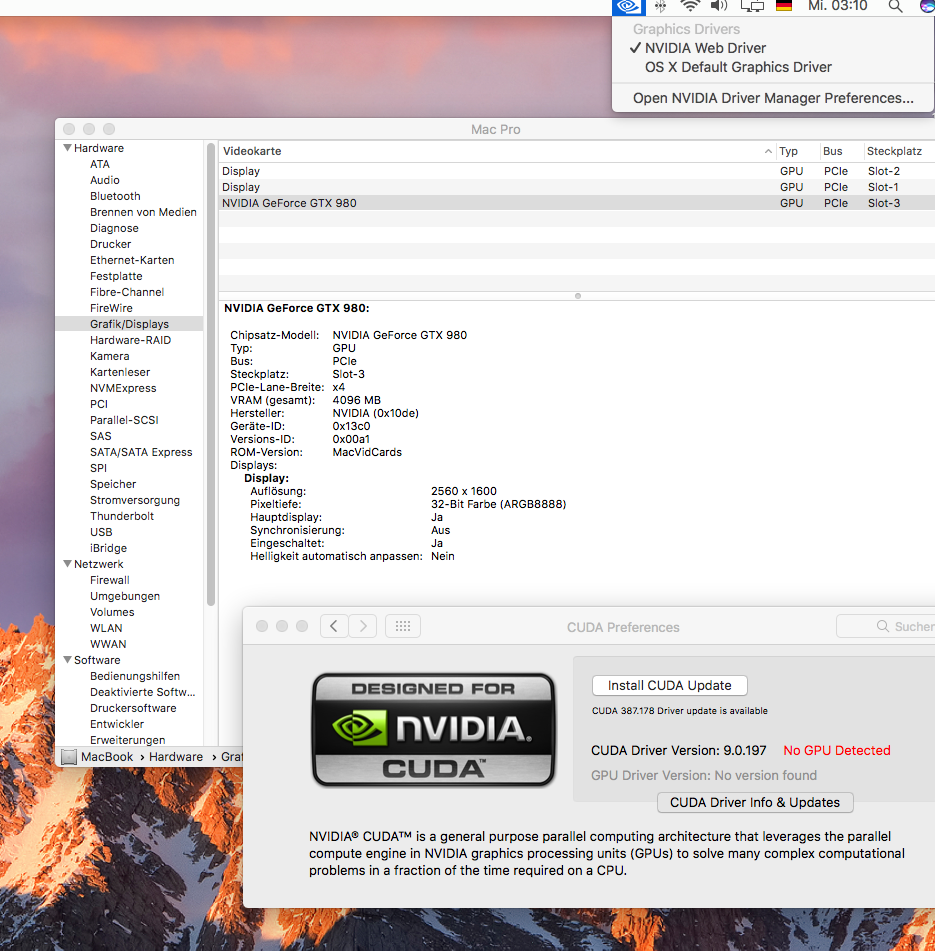Select USB in the sidebar
The width and height of the screenshot is (935, 951).
click(101, 532)
